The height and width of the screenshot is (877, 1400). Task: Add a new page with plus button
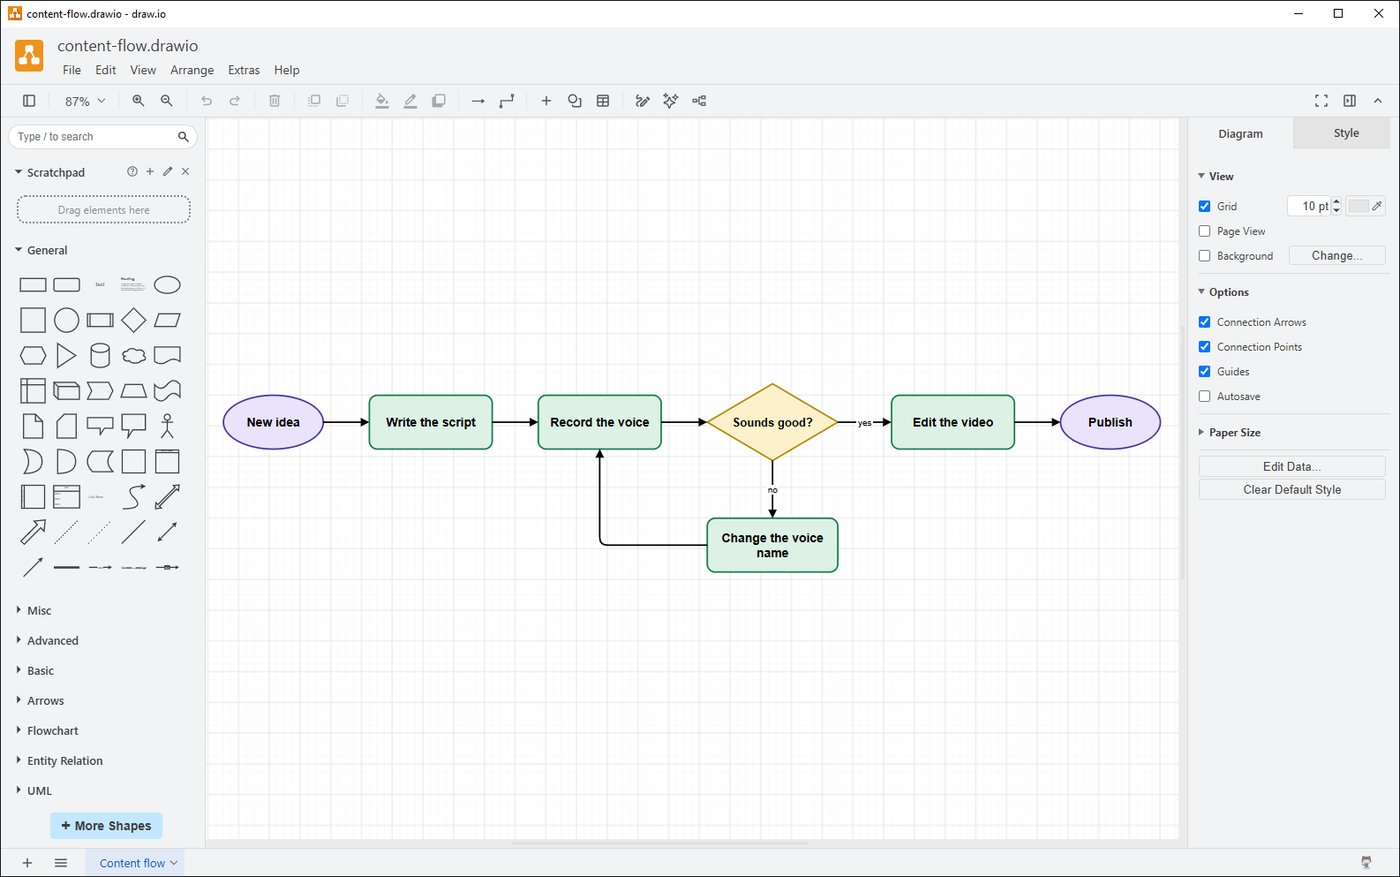27,863
